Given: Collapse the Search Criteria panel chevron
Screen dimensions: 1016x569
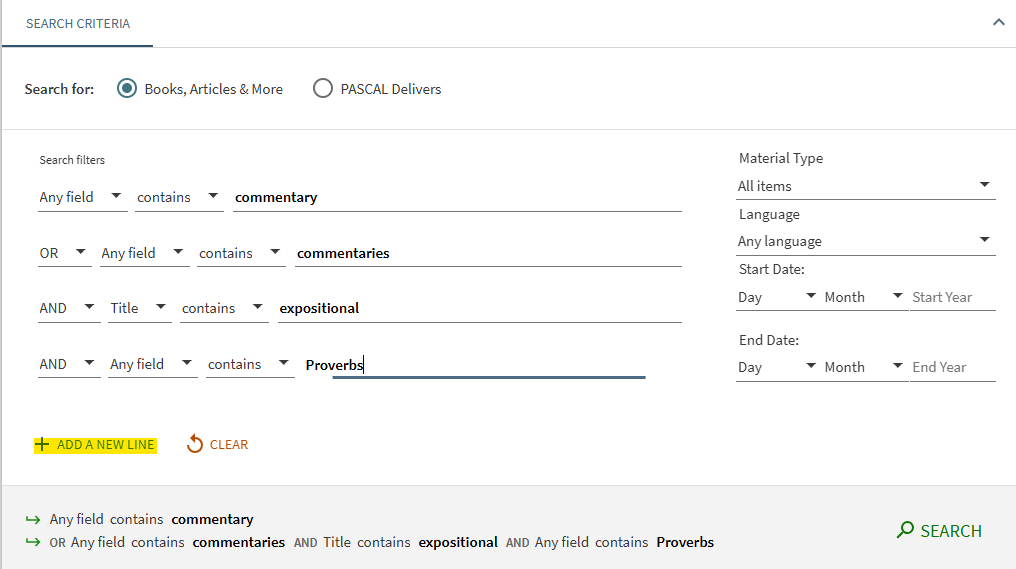Looking at the screenshot, I should pos(998,22).
